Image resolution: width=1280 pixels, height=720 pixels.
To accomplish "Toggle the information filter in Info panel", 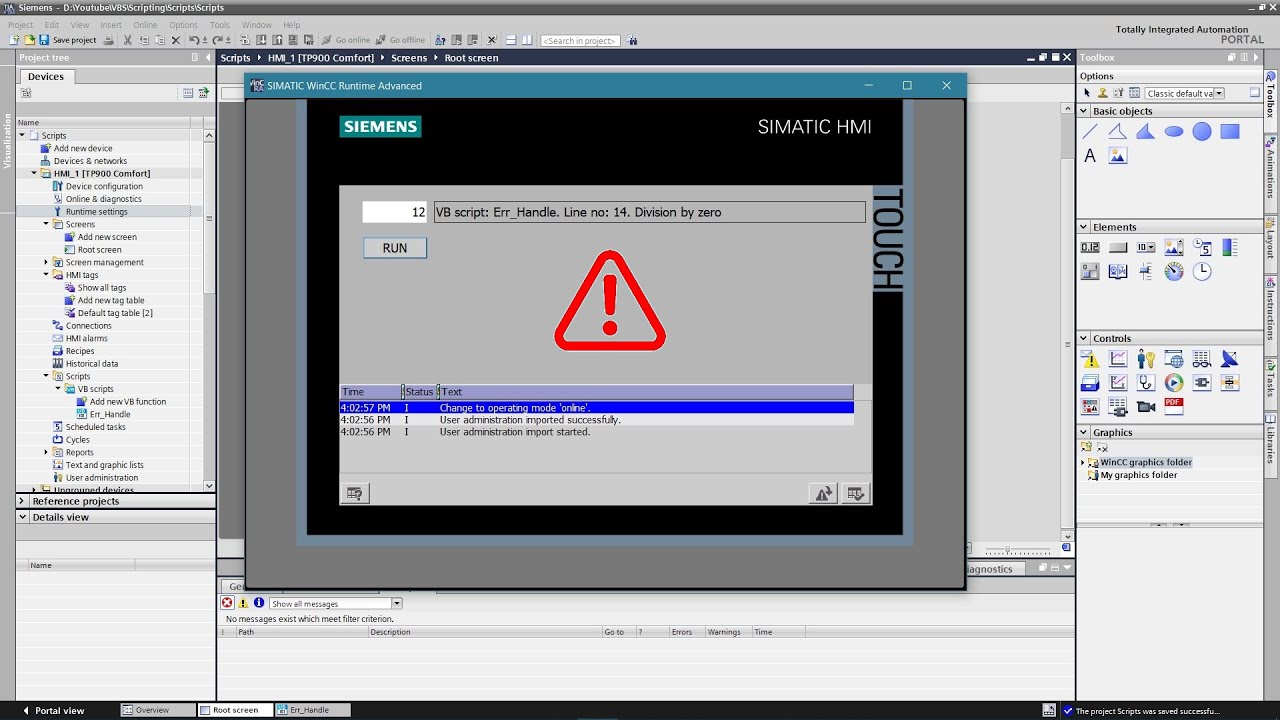I will [259, 603].
